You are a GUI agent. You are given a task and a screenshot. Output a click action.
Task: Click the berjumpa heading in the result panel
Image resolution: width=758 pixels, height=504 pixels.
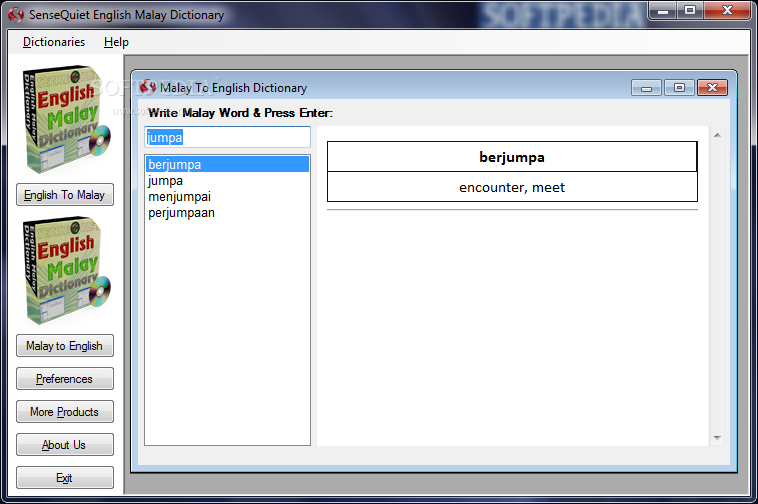click(x=512, y=157)
